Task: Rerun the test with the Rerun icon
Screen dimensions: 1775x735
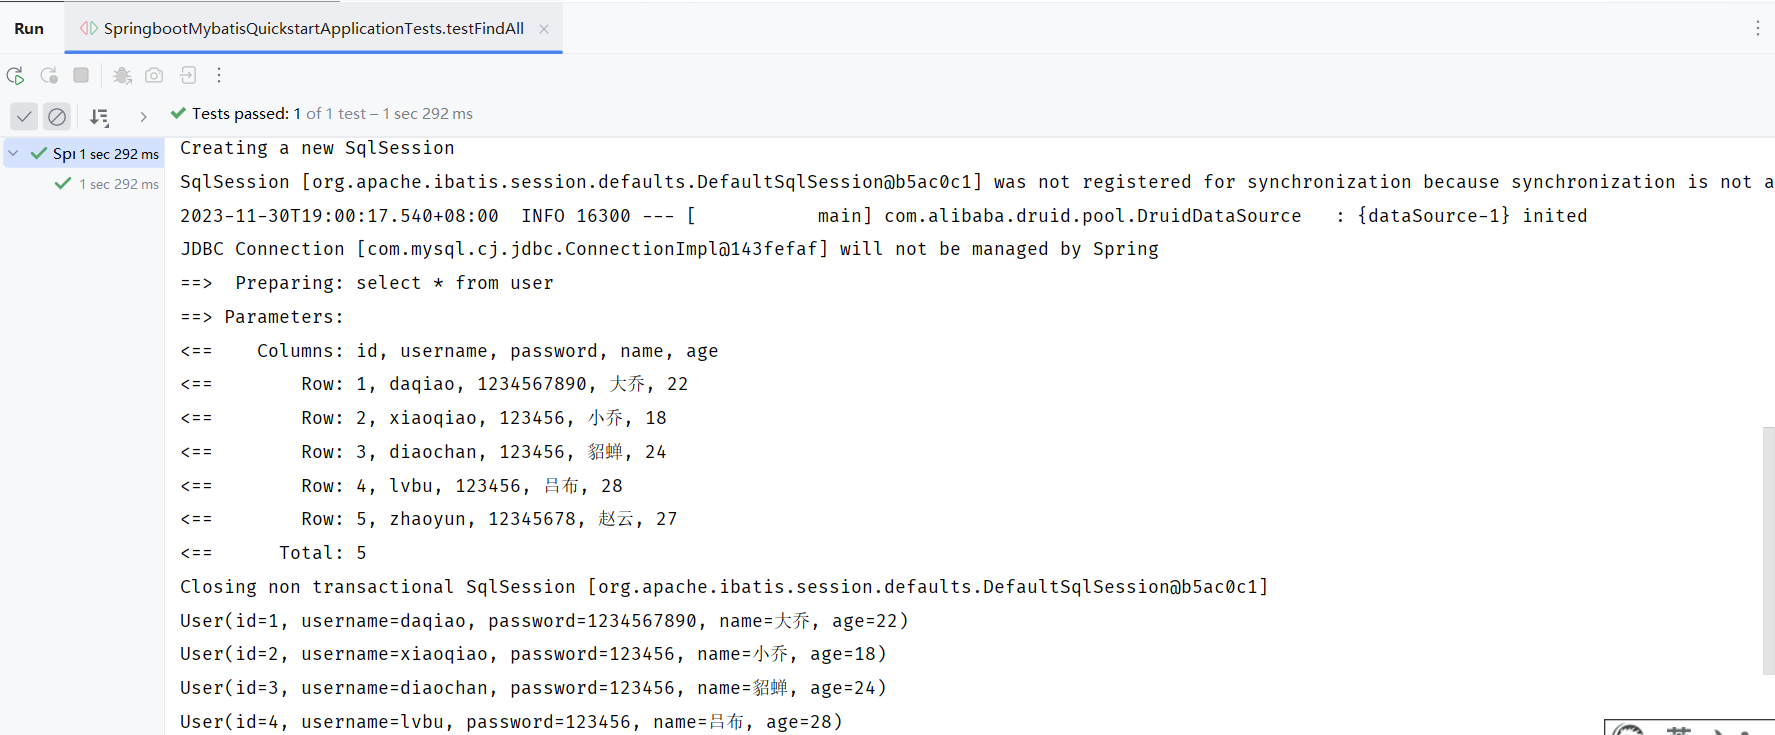Action: tap(15, 75)
